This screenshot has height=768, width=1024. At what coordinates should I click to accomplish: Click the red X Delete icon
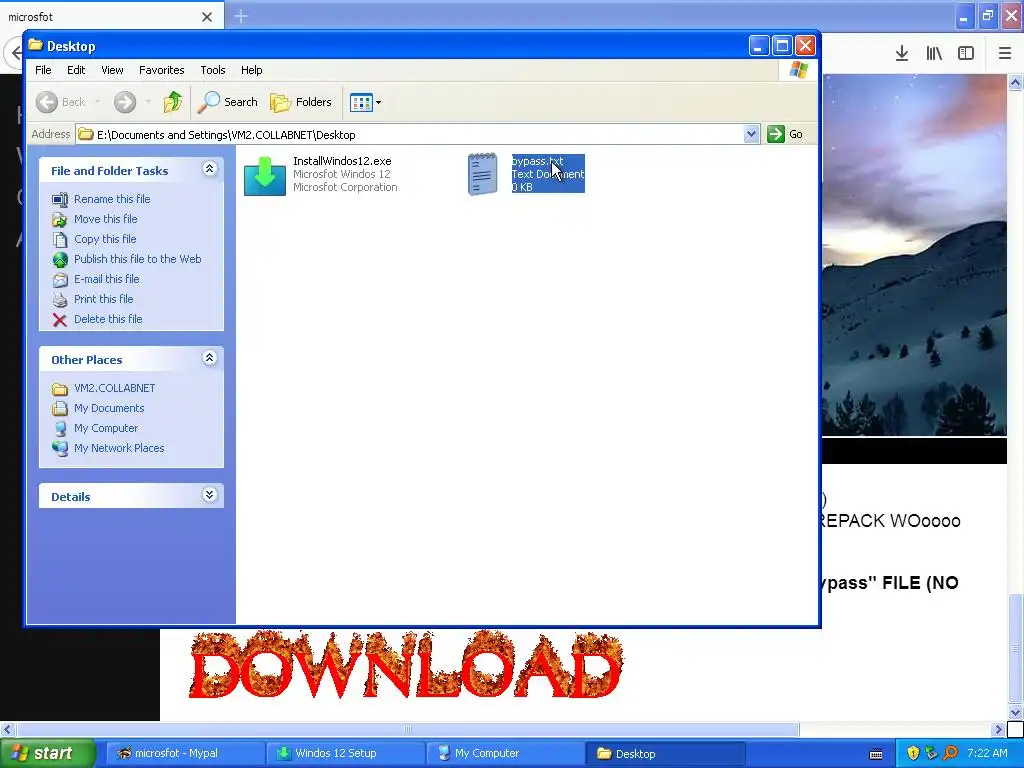(59, 320)
